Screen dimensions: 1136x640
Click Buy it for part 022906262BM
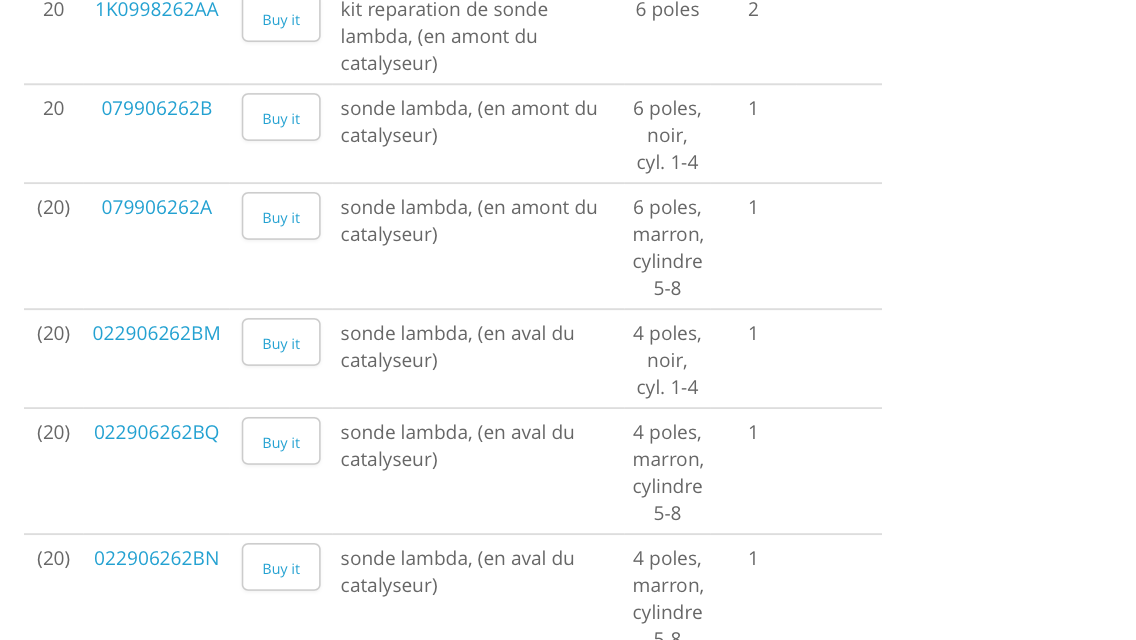[x=281, y=342]
